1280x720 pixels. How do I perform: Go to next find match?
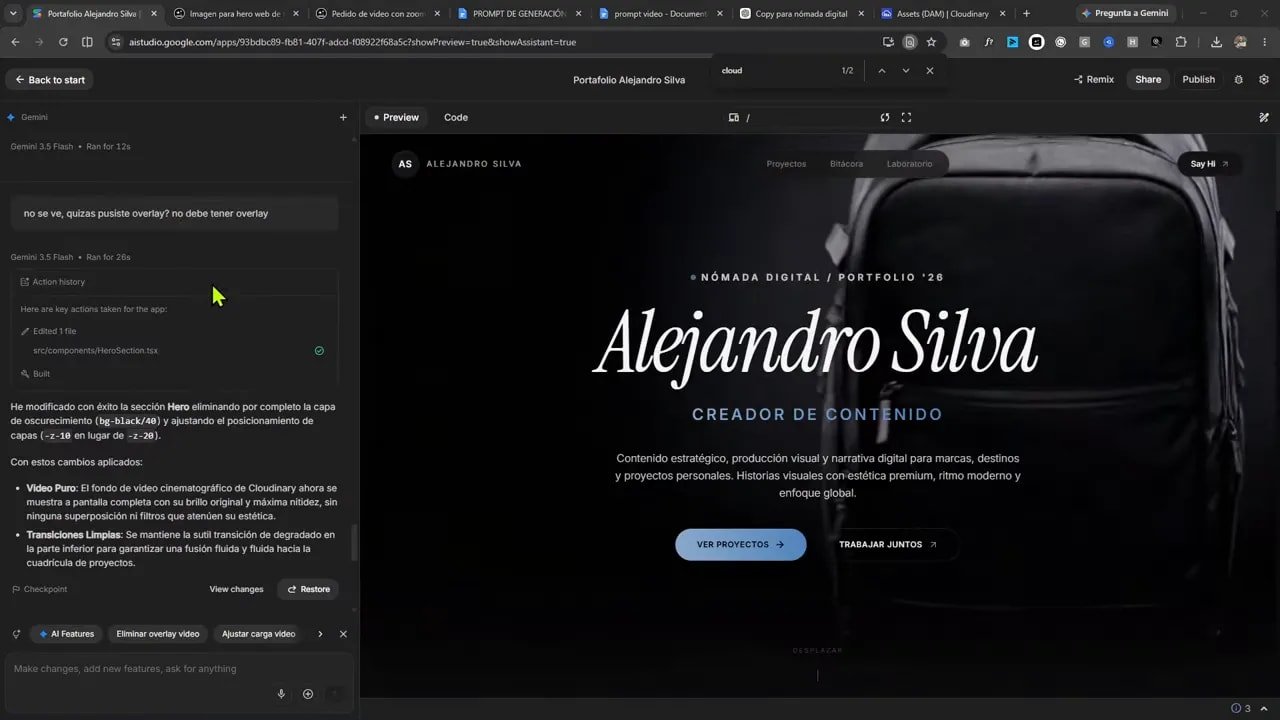906,71
